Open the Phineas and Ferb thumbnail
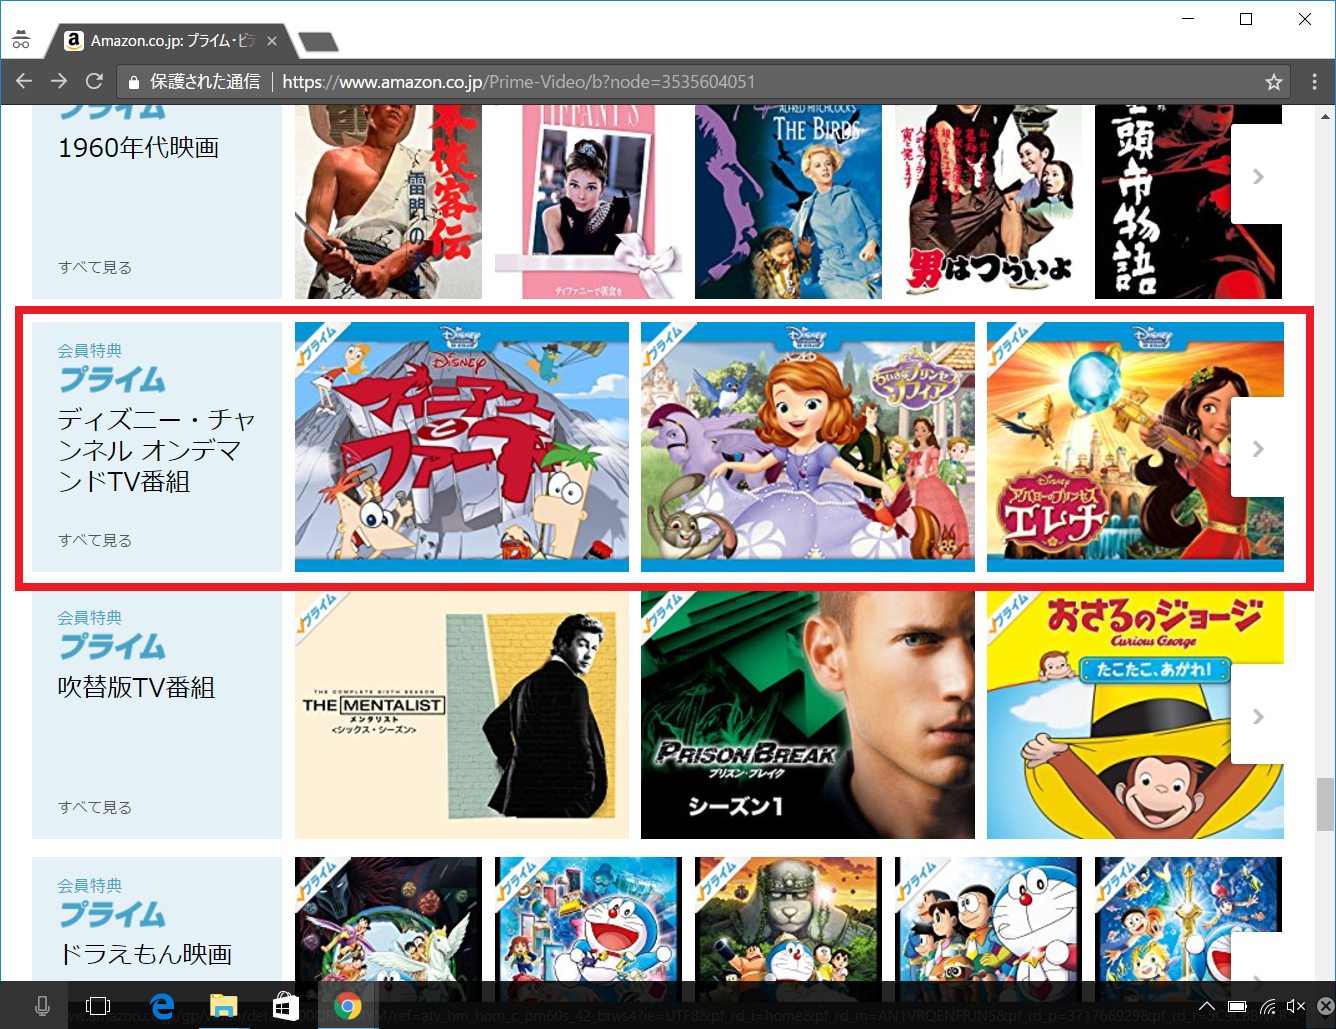Image resolution: width=1336 pixels, height=1029 pixels. [x=462, y=447]
